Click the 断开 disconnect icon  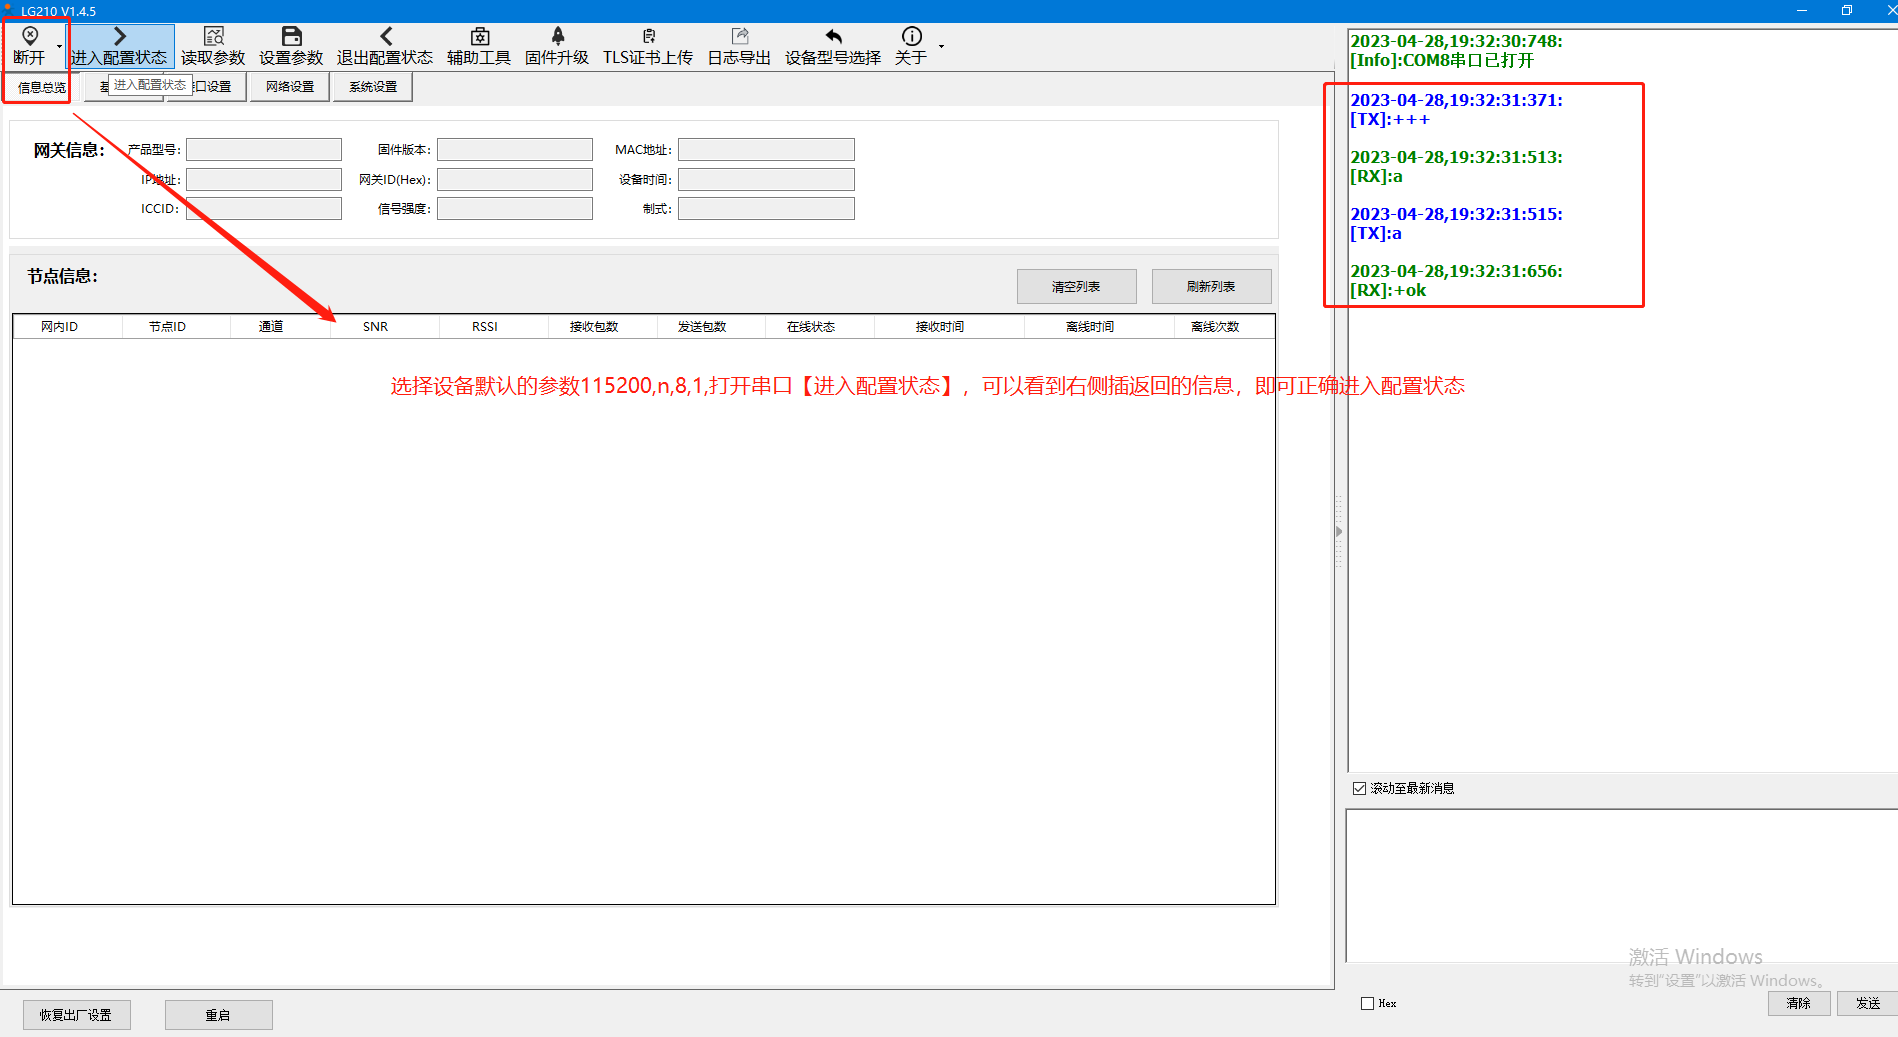click(30, 37)
